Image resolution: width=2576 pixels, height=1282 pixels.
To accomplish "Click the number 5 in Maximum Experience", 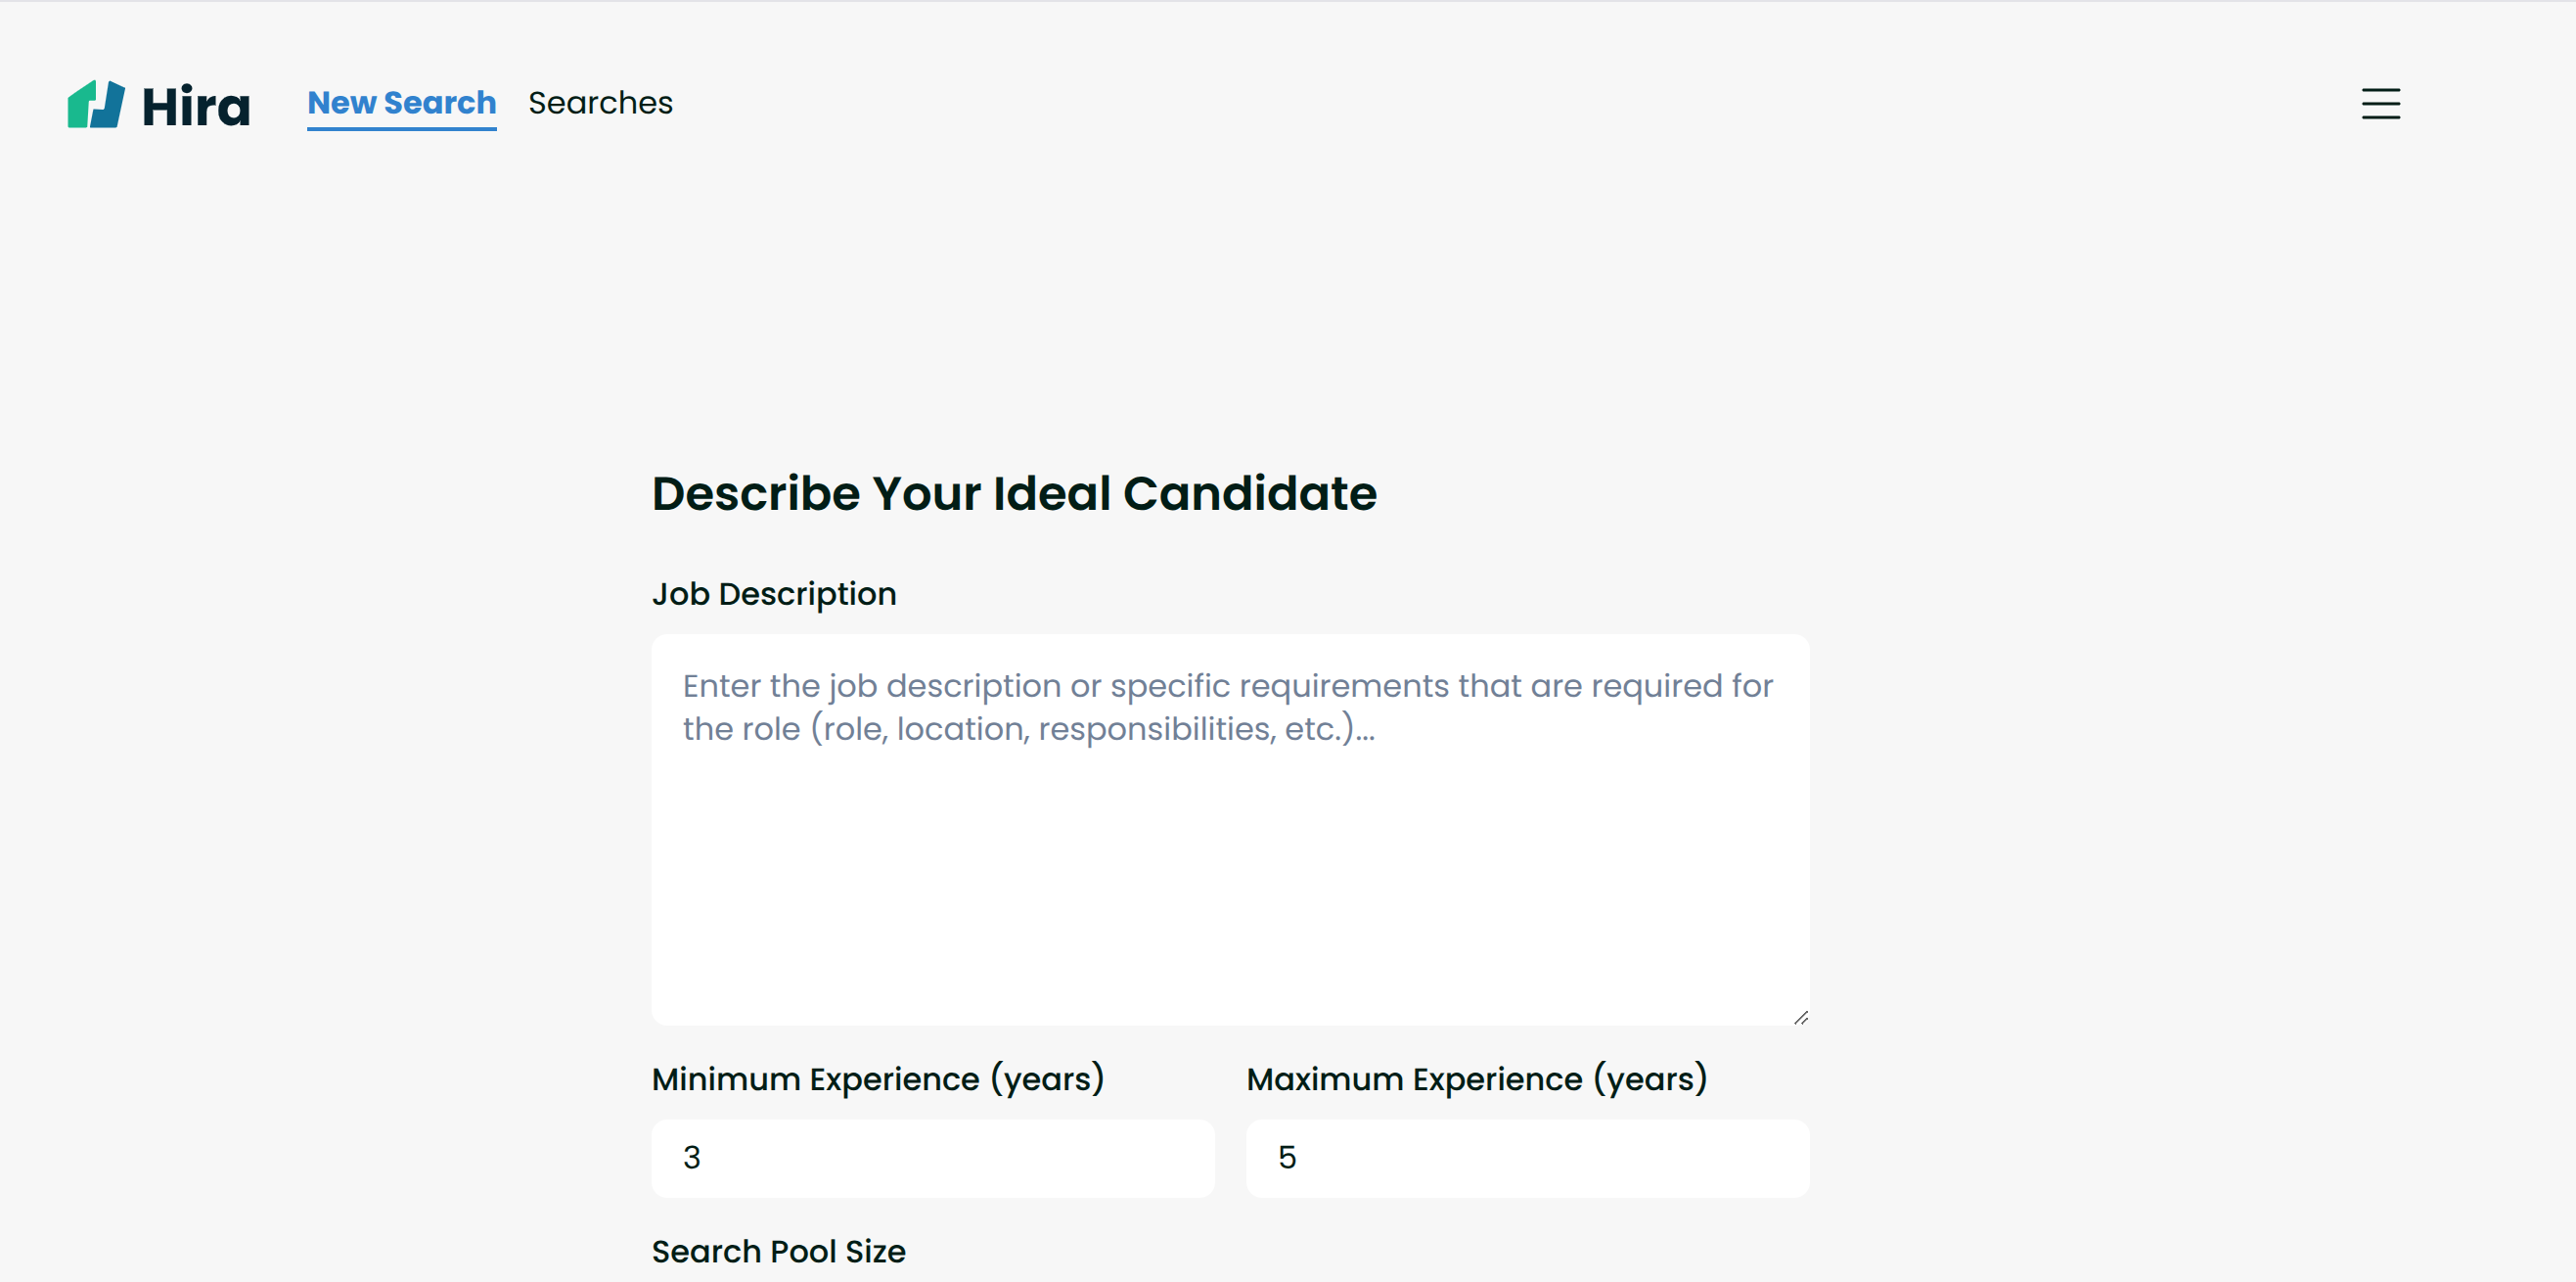I will (1287, 1158).
